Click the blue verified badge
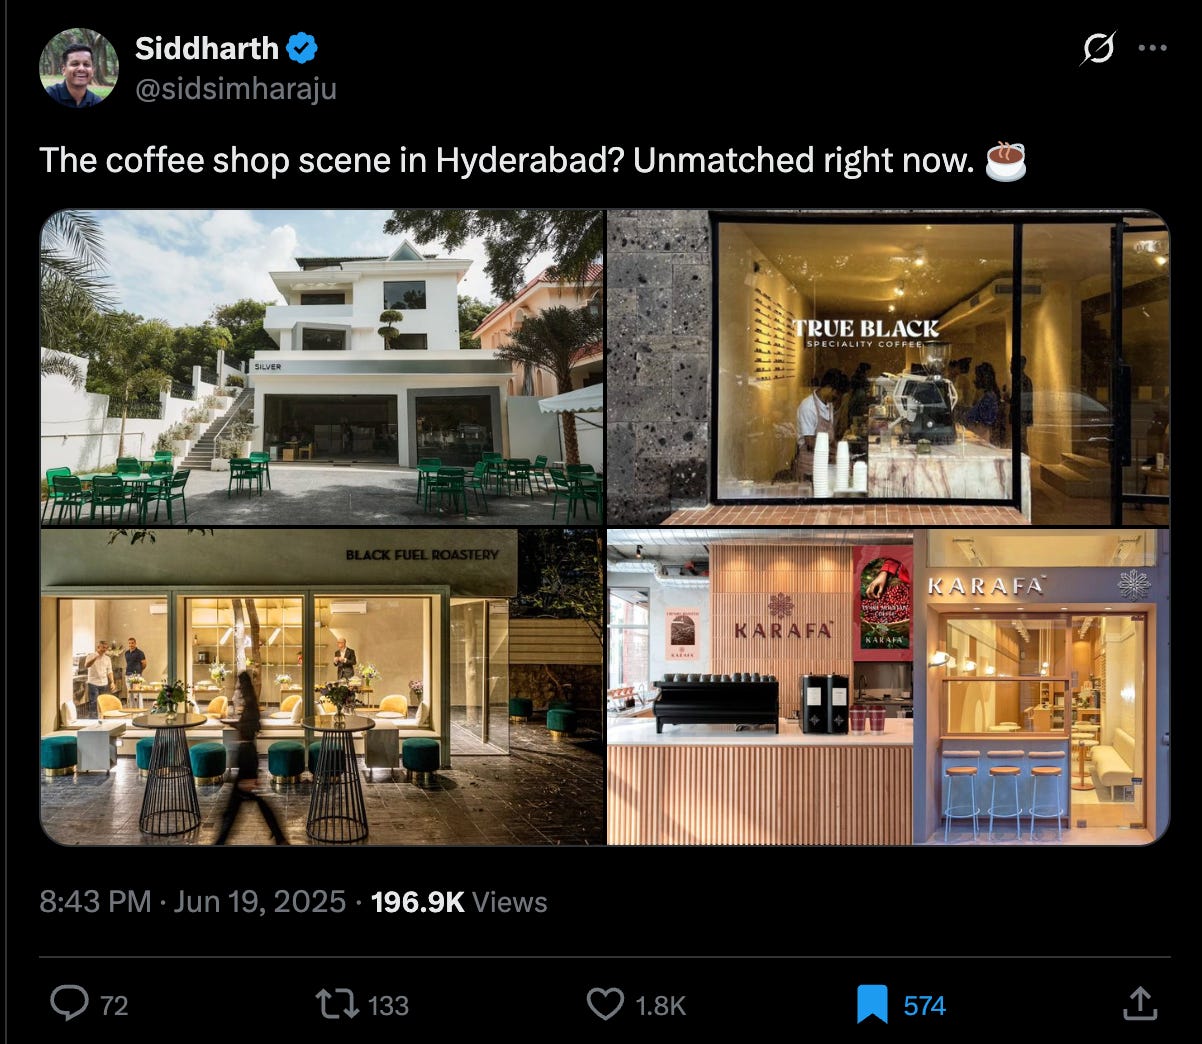Viewport: 1202px width, 1044px height. (302, 47)
